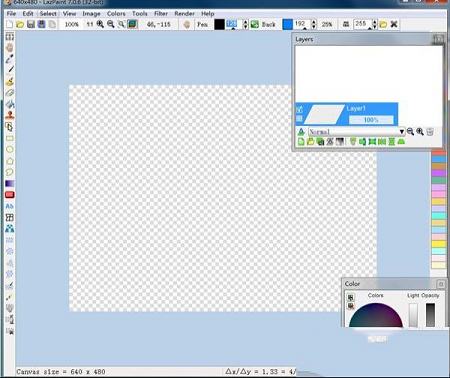
Task: Open the Select menu
Action: coord(48,14)
